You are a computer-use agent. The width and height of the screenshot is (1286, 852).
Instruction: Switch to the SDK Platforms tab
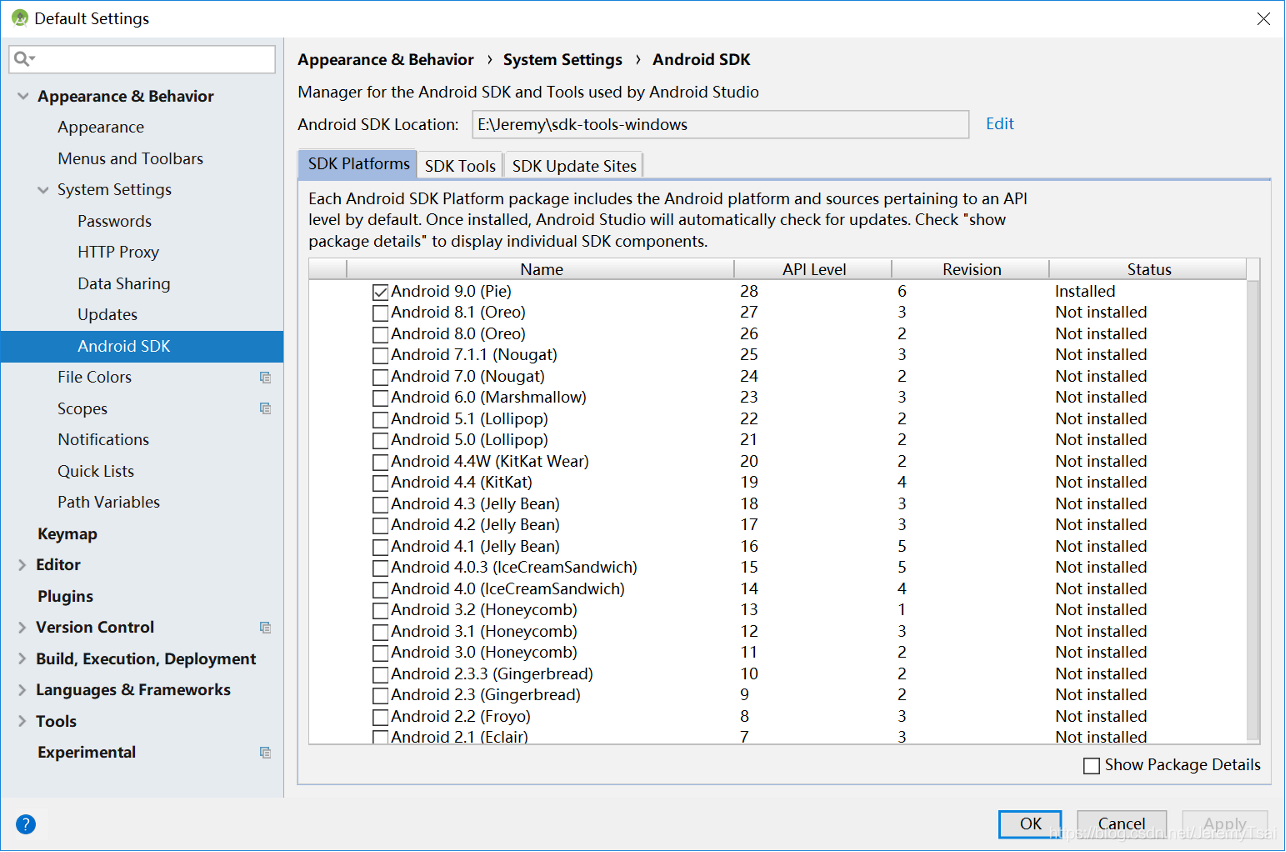click(x=358, y=164)
